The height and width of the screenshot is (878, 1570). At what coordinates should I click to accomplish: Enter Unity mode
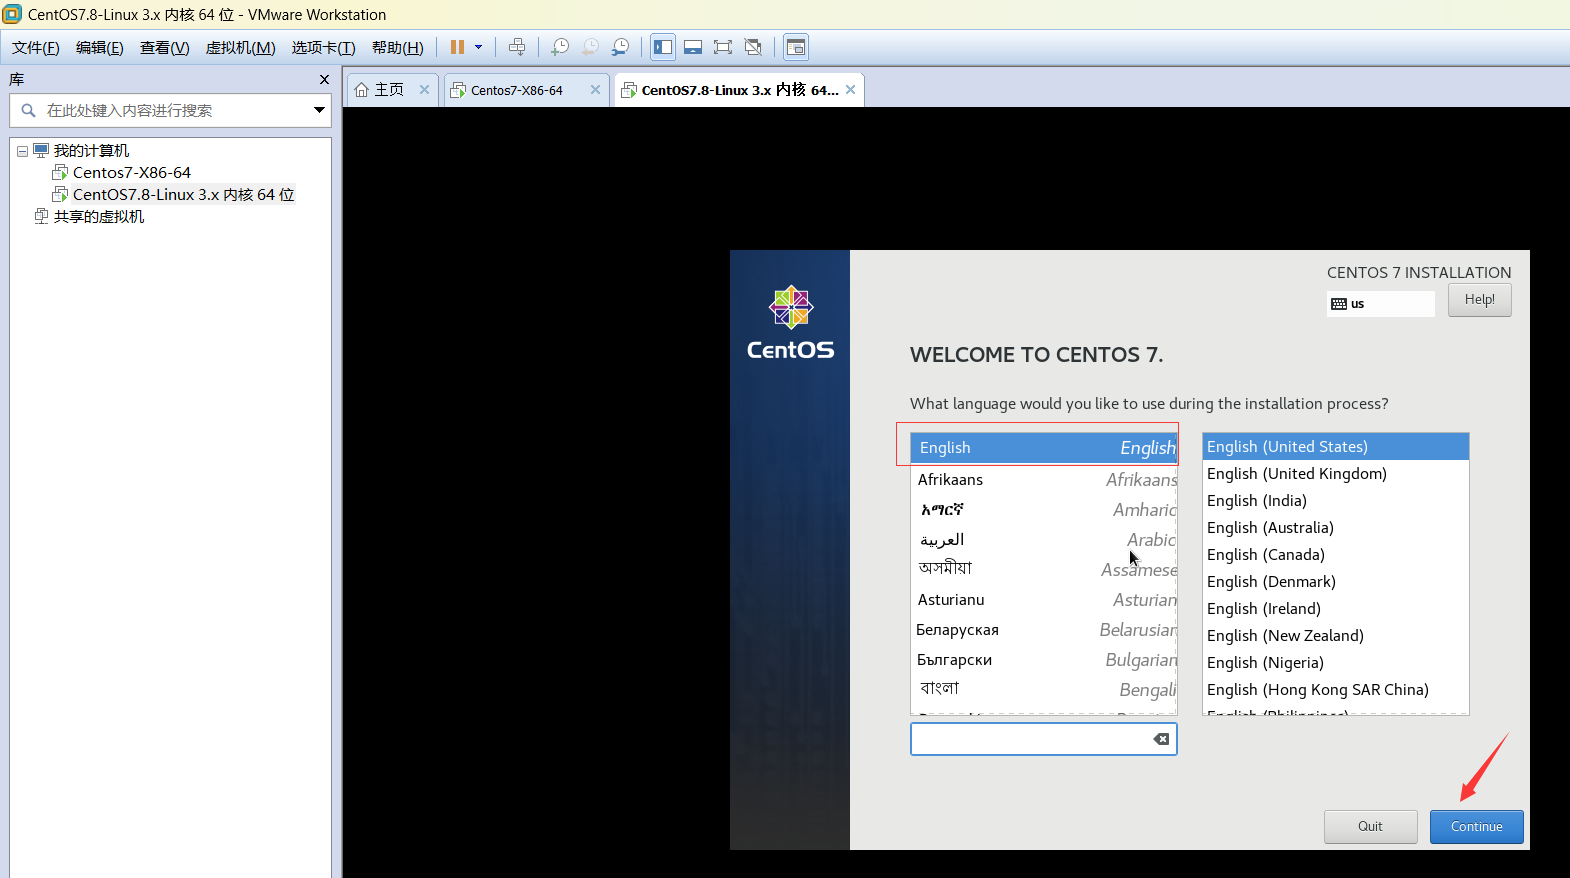click(x=753, y=47)
